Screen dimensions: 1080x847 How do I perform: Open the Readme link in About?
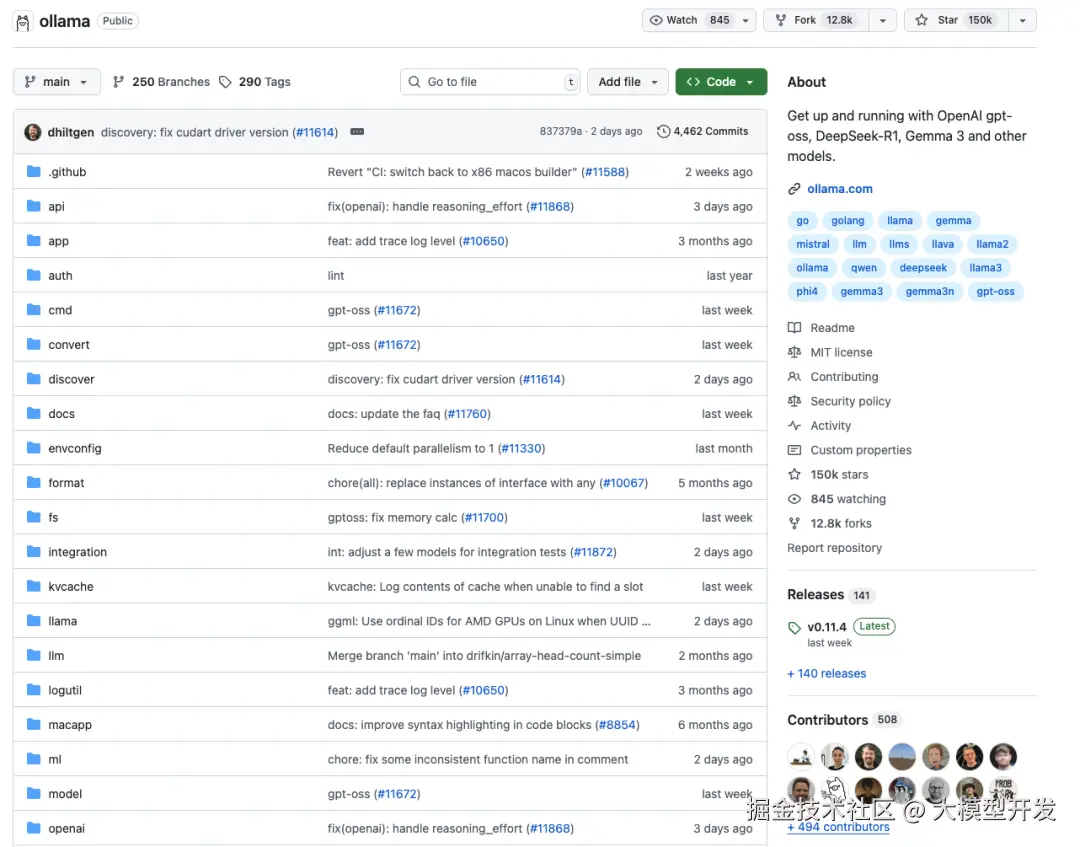832,328
